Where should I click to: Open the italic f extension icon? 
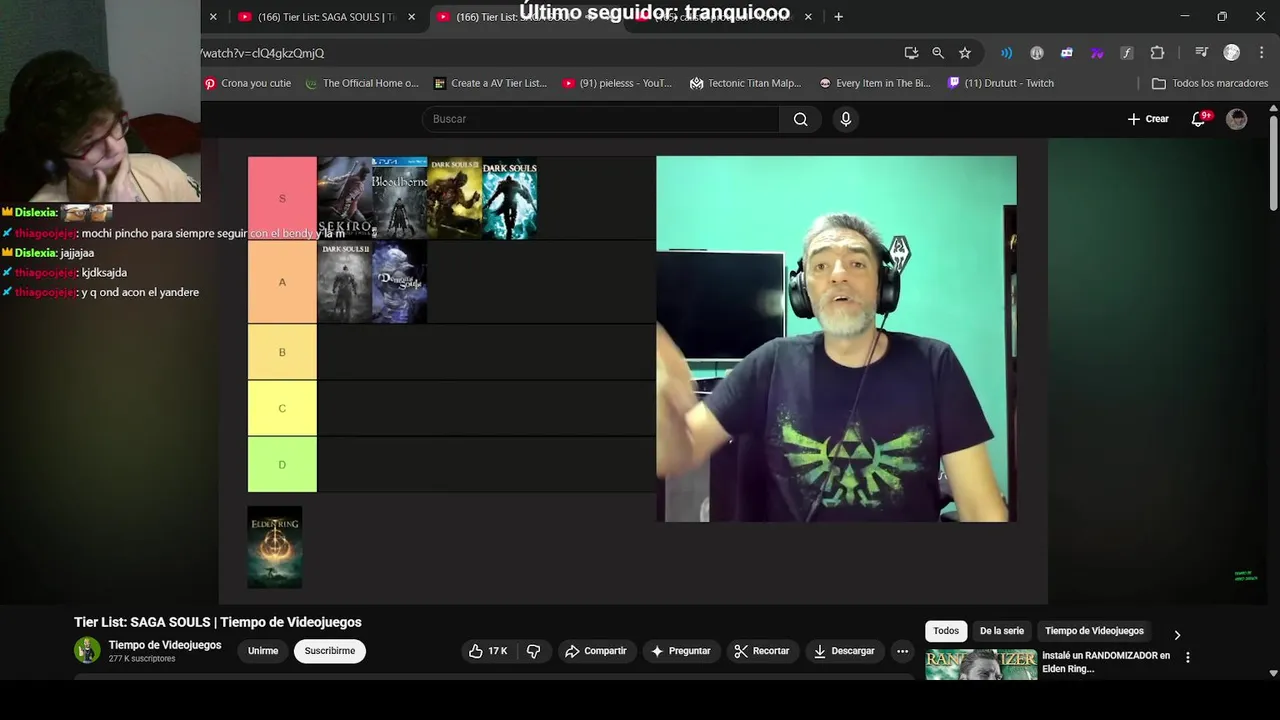coord(1127,53)
